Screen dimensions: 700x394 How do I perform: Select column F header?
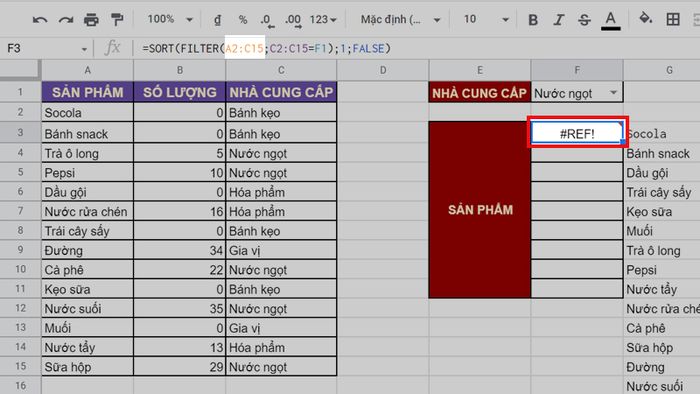pyautogui.click(x=577, y=70)
